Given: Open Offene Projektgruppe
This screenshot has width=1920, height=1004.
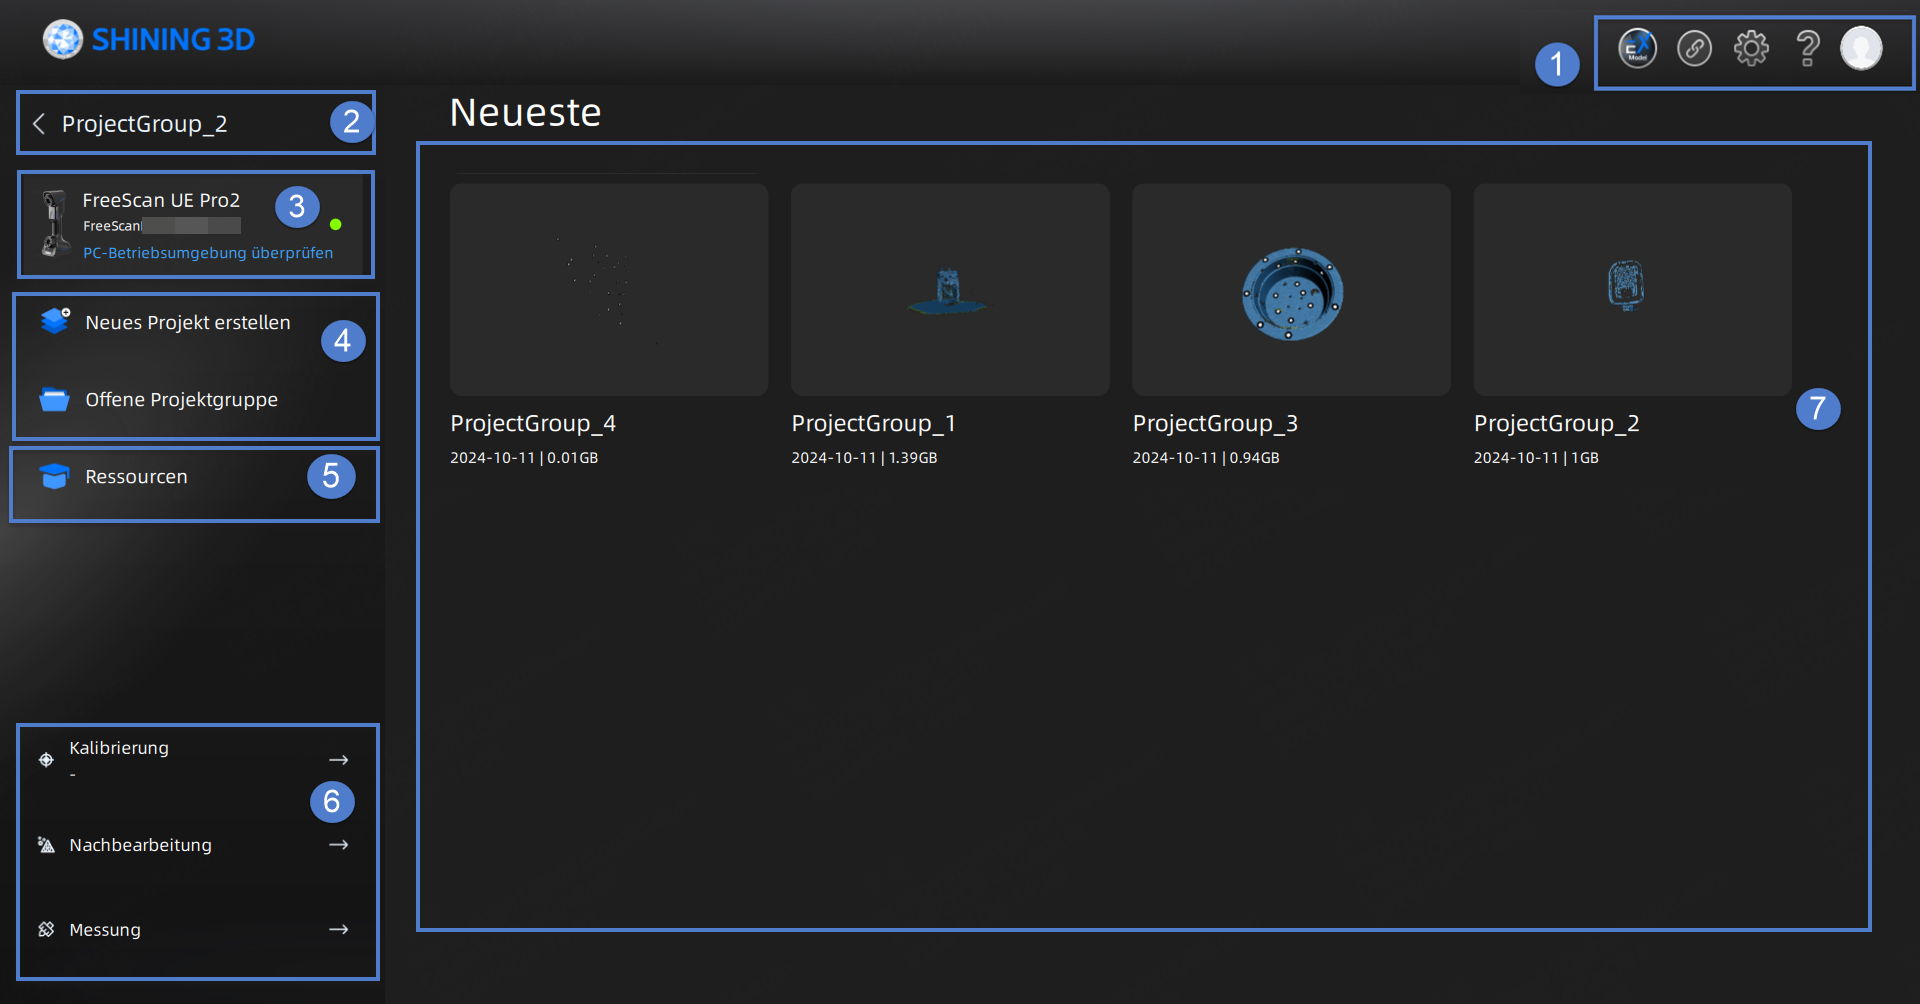Looking at the screenshot, I should pyautogui.click(x=181, y=400).
